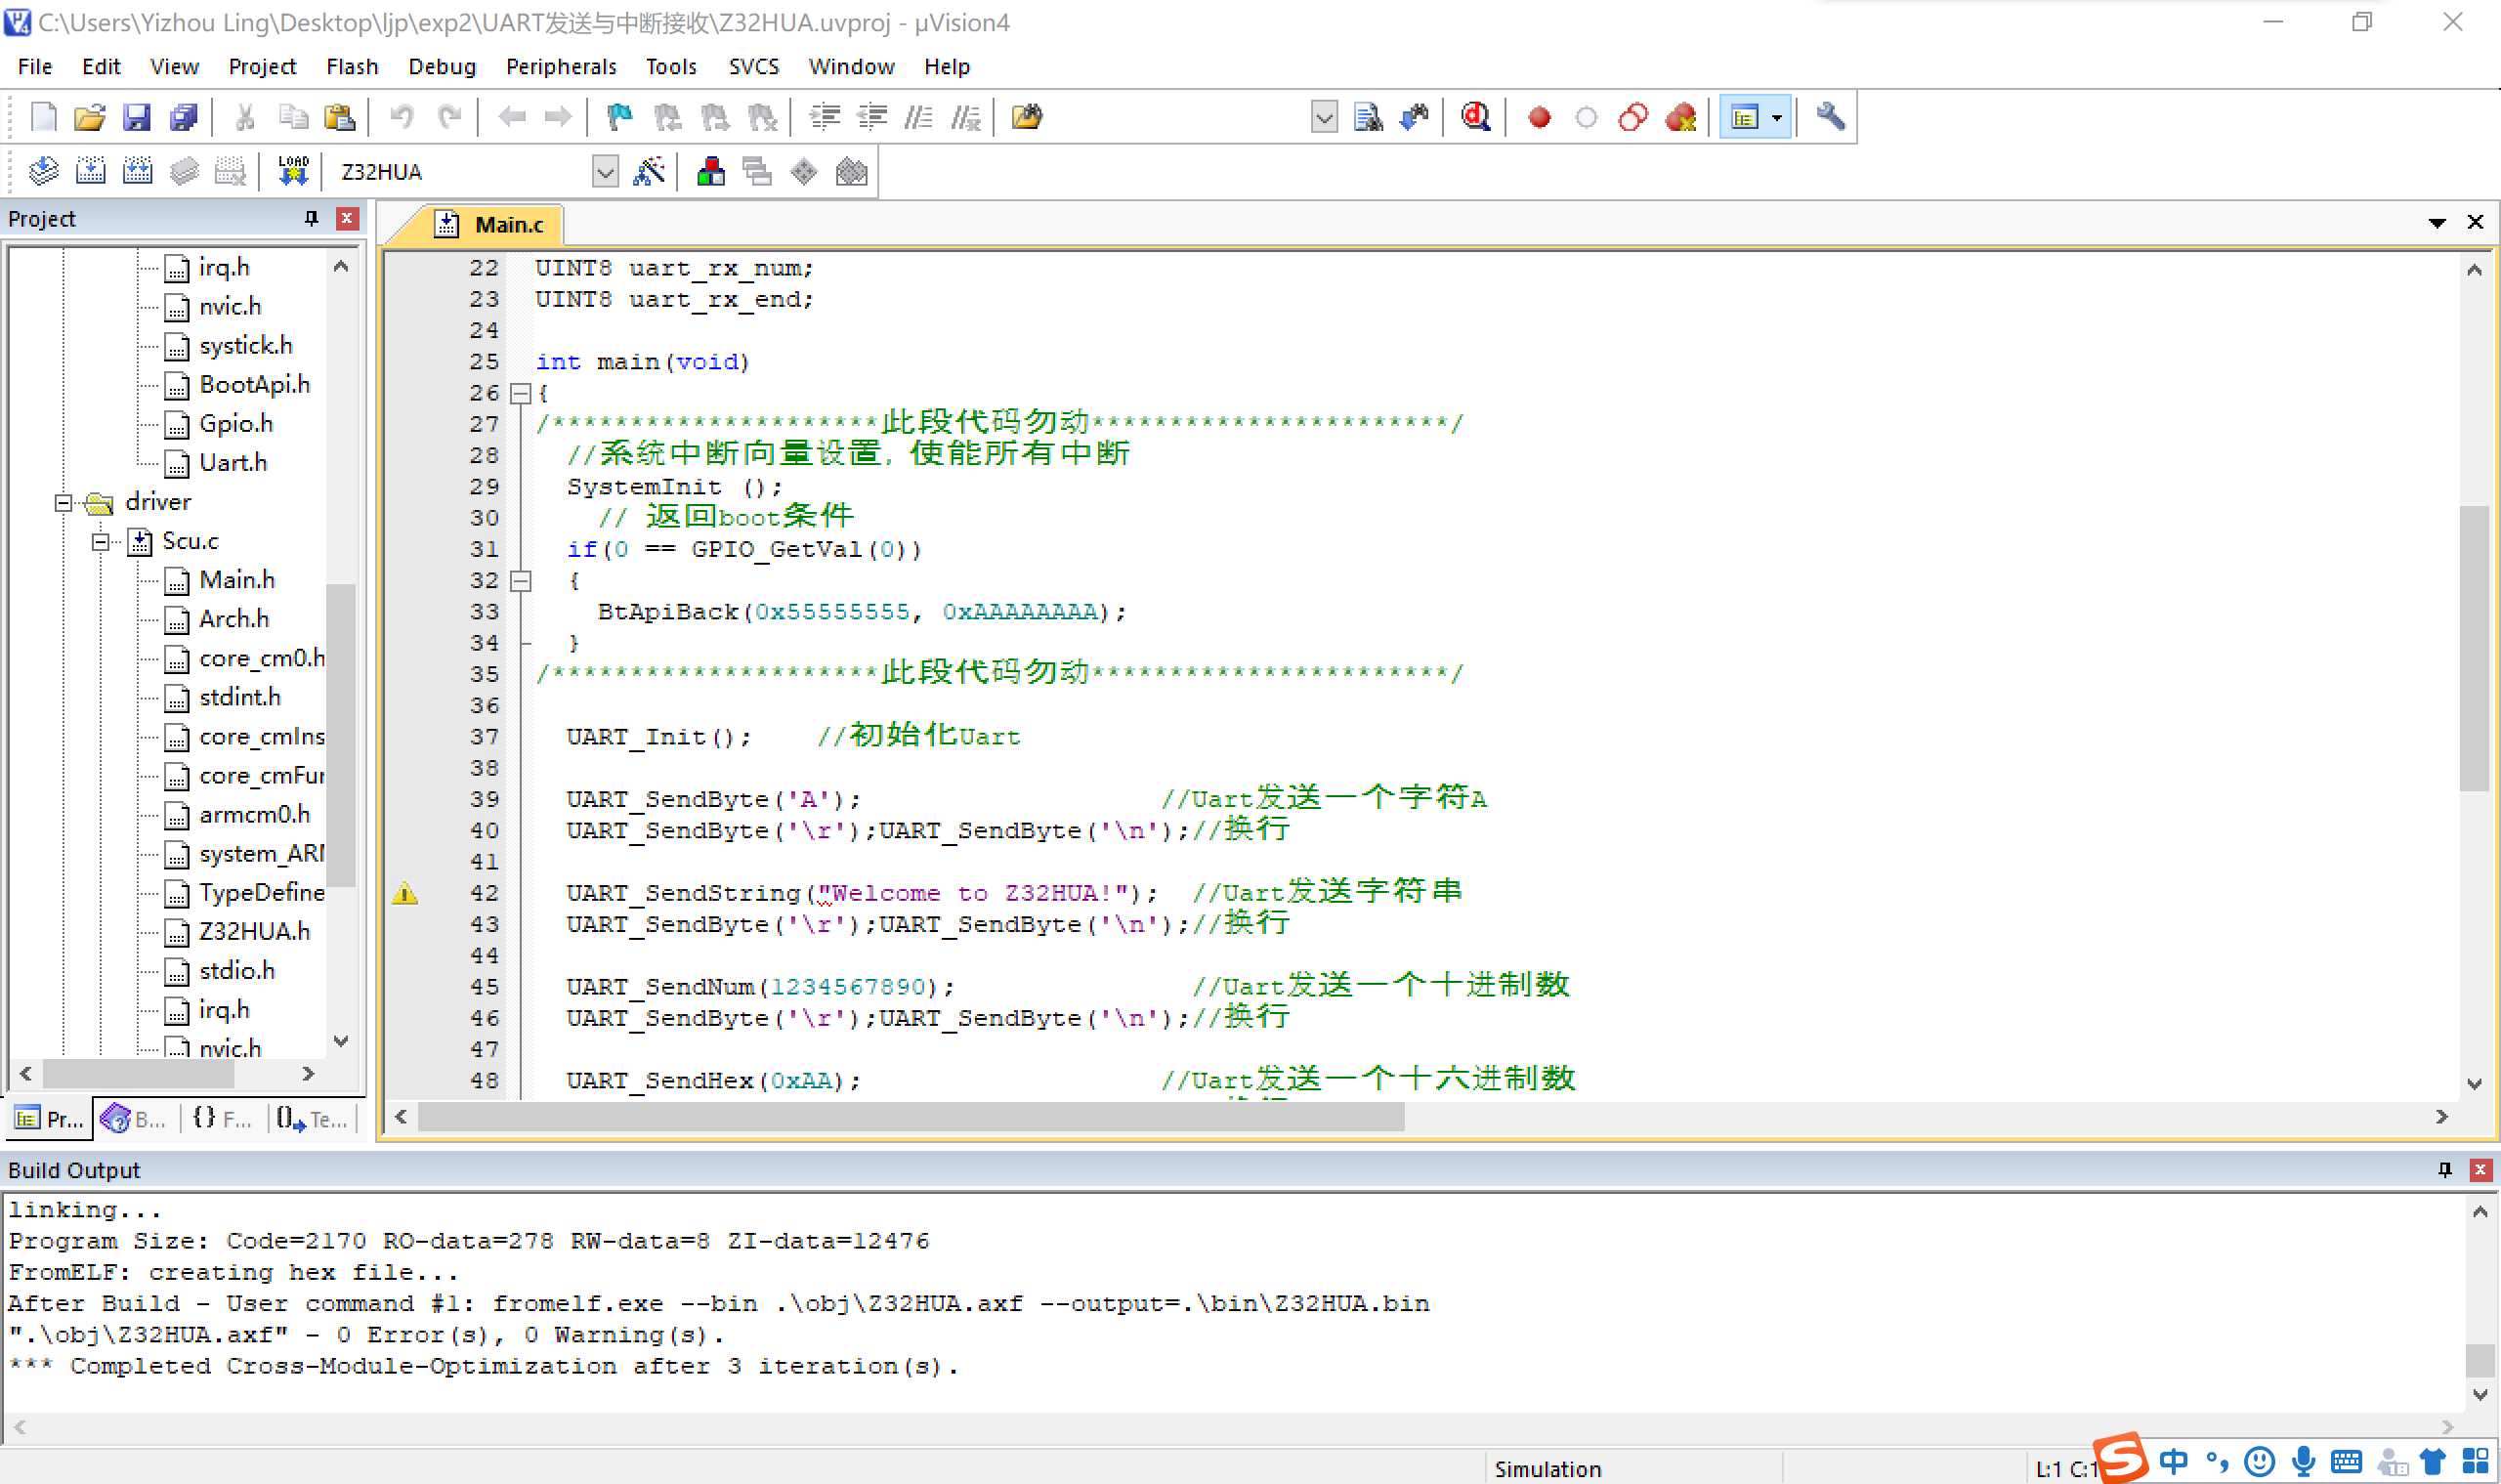The width and height of the screenshot is (2501, 1484).
Task: Comment out selection icon
Action: click(x=919, y=117)
